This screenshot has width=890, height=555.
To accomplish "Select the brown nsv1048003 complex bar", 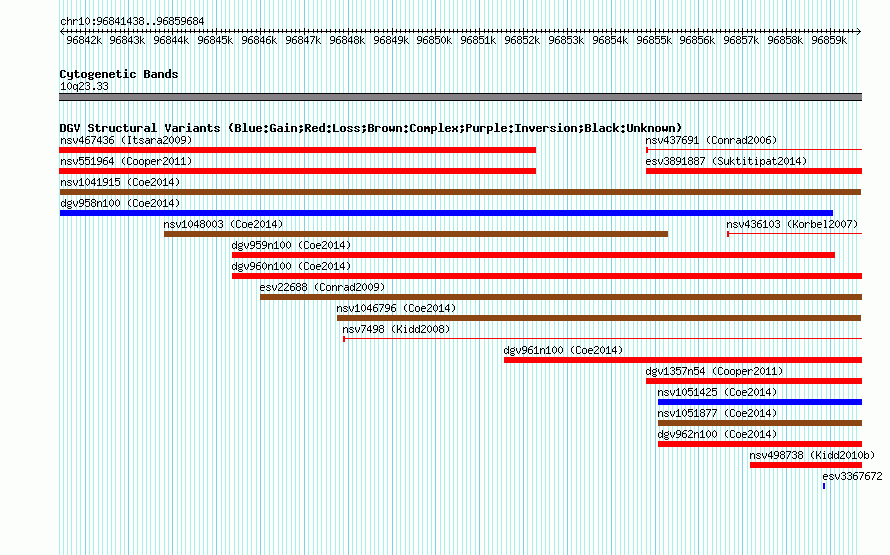I will click(416, 234).
